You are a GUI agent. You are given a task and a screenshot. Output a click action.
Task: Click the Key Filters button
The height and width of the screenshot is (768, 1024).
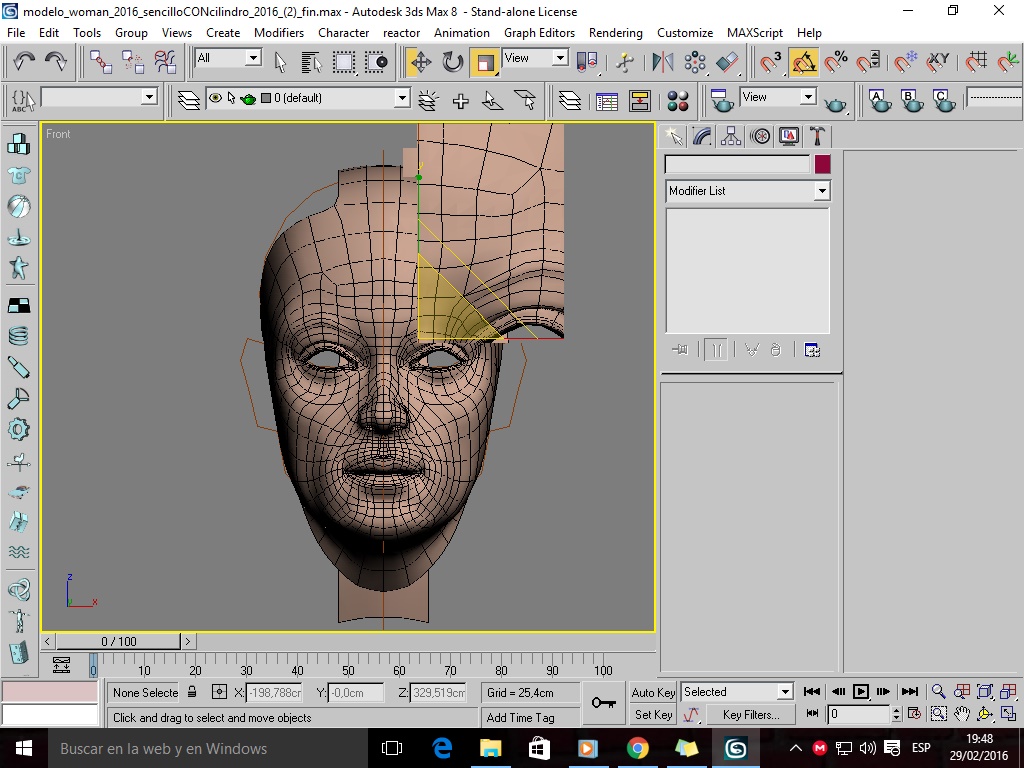pos(750,715)
